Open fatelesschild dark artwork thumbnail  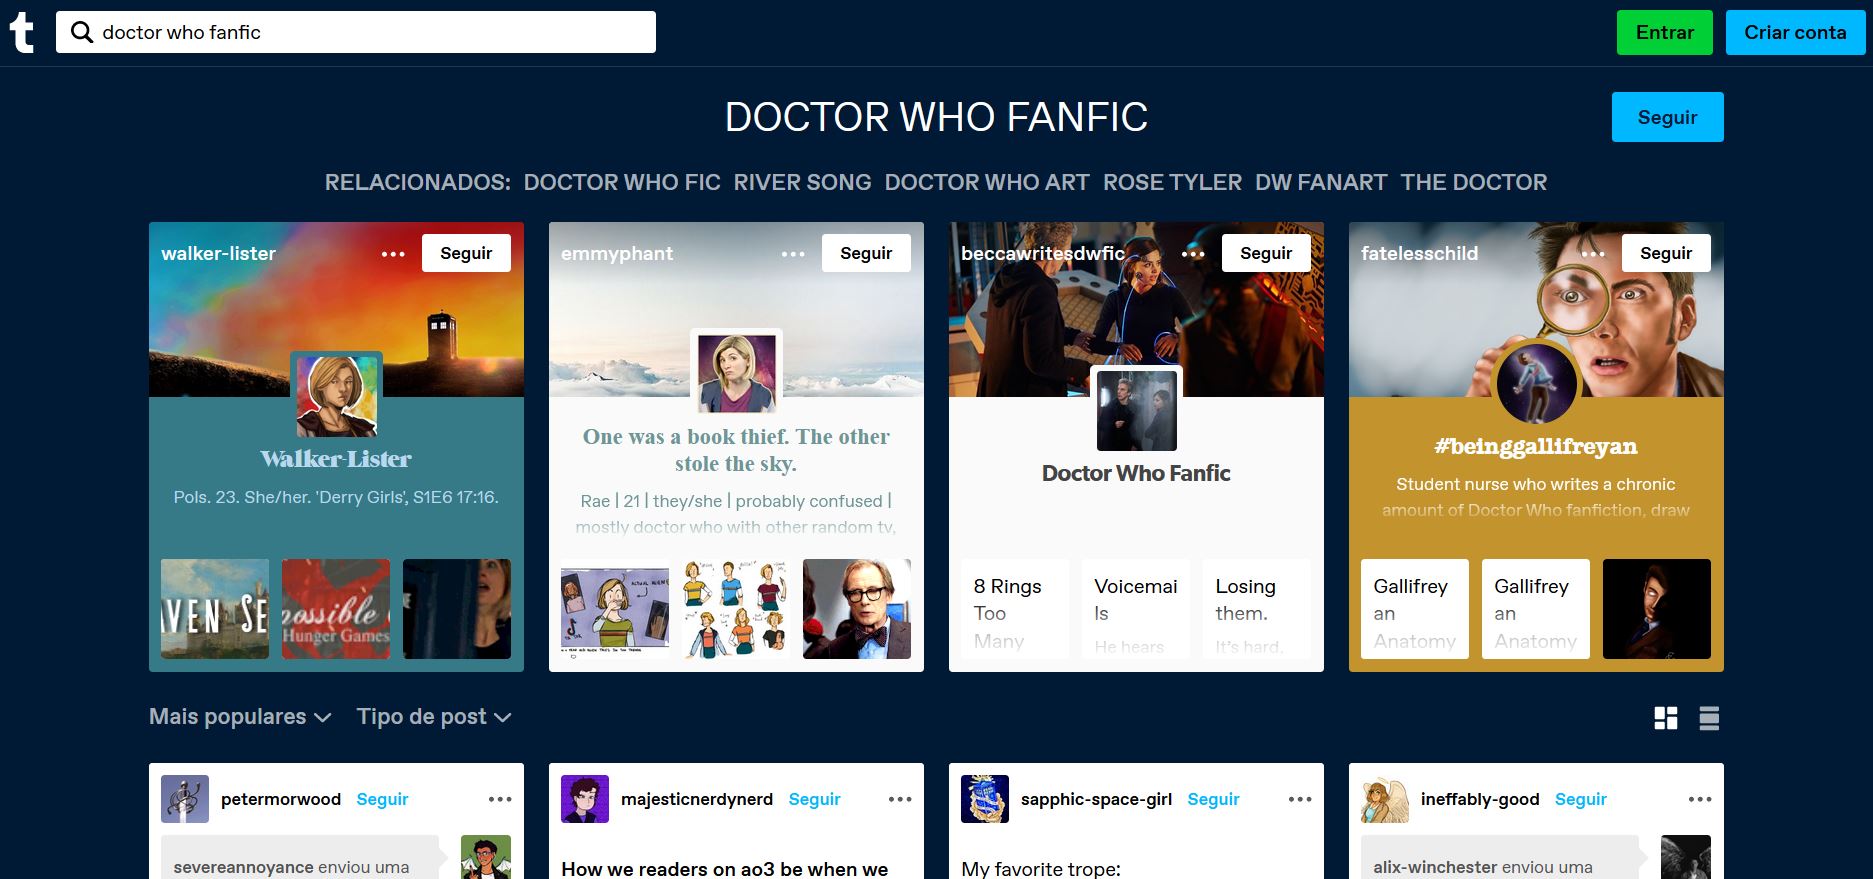click(x=1657, y=609)
